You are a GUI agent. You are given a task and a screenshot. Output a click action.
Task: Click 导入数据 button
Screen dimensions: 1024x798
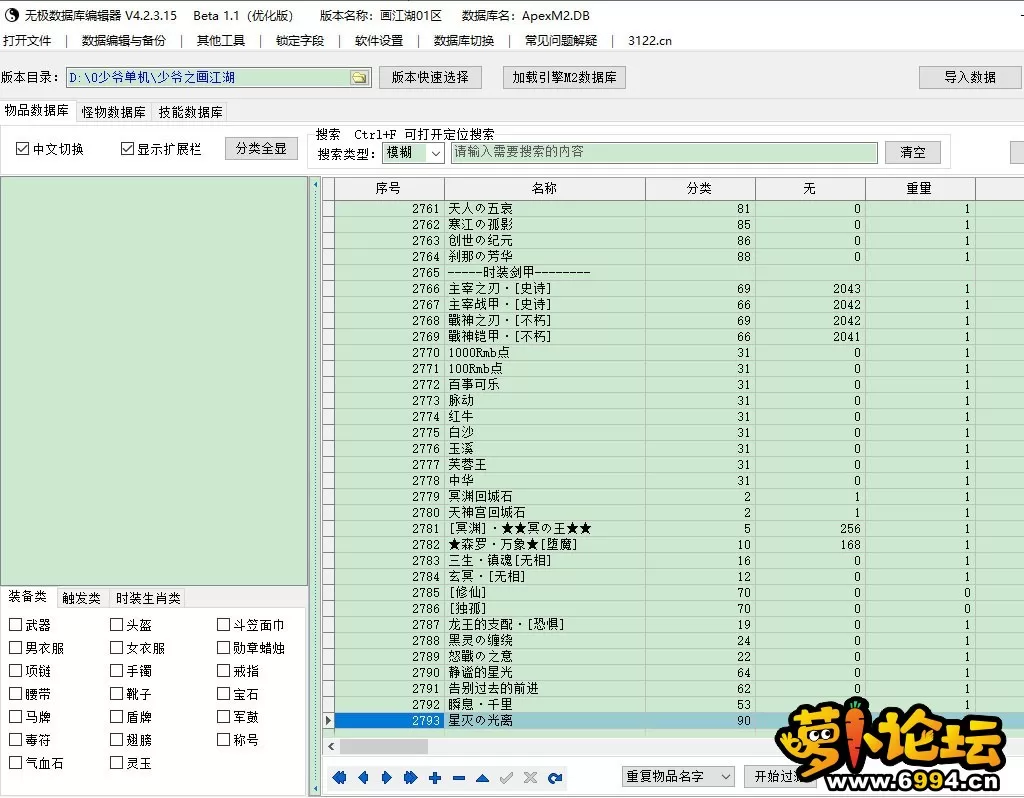point(970,78)
